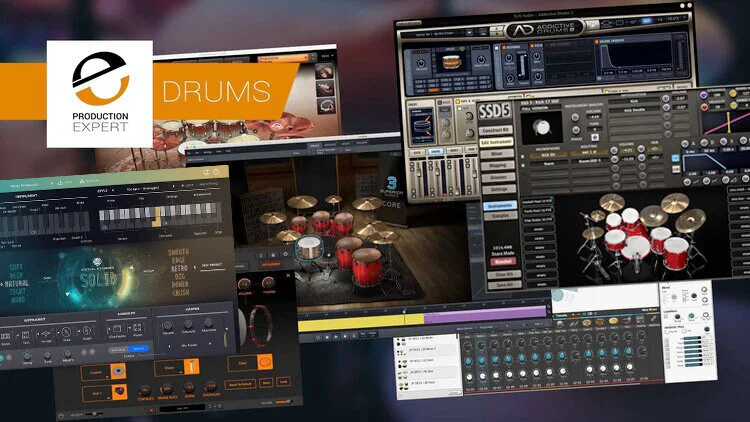This screenshot has width=750, height=422.
Task: Open the Mixer page in SSD5
Action: tap(497, 154)
